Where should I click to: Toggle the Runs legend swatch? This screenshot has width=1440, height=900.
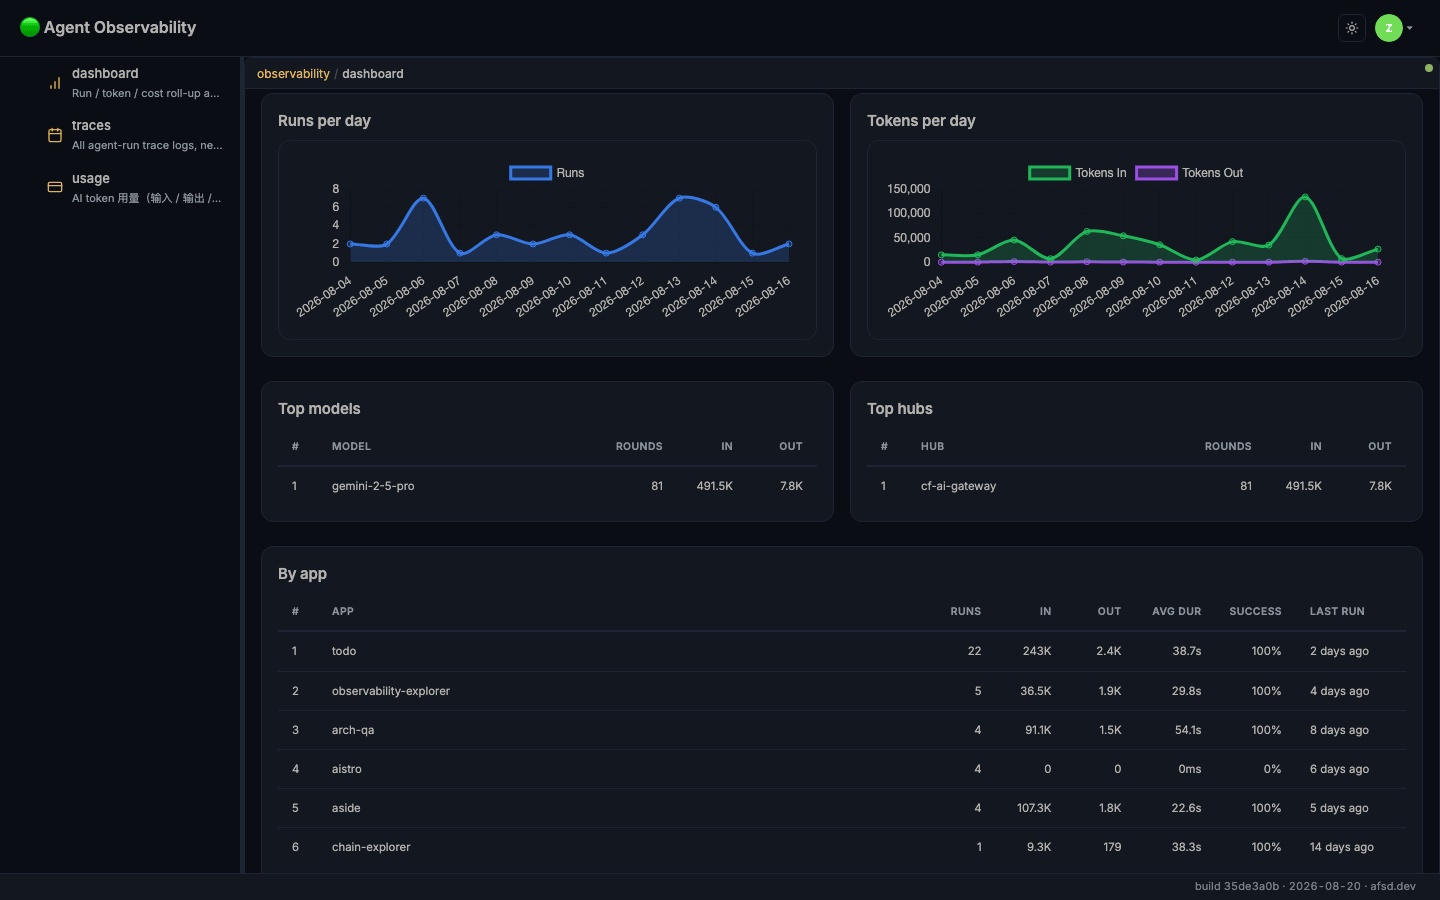click(x=530, y=173)
